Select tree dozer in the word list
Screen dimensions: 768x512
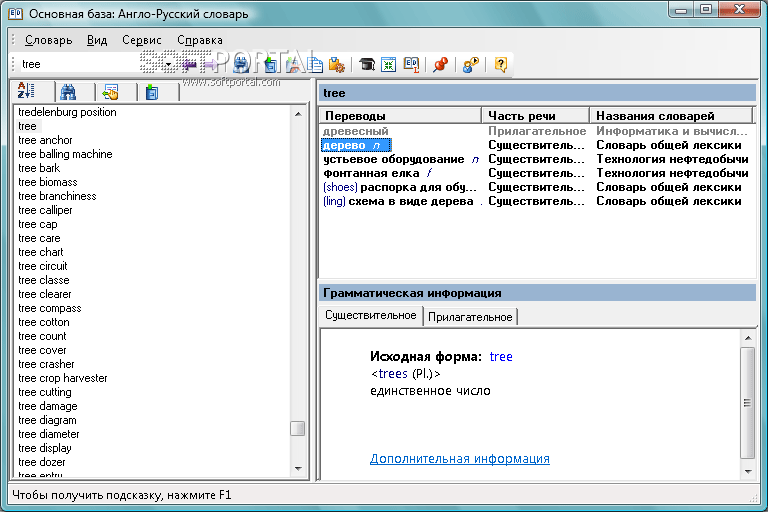pyautogui.click(x=42, y=462)
